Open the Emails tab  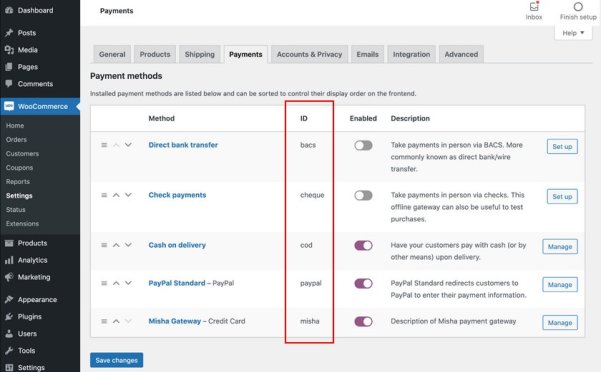pos(368,54)
